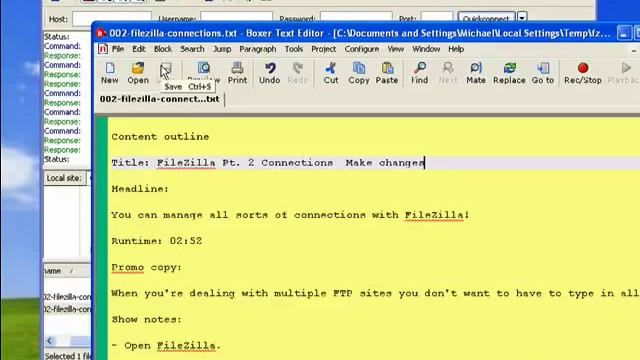
Task: Click the Password field in FileZilla
Action: click(356, 18)
